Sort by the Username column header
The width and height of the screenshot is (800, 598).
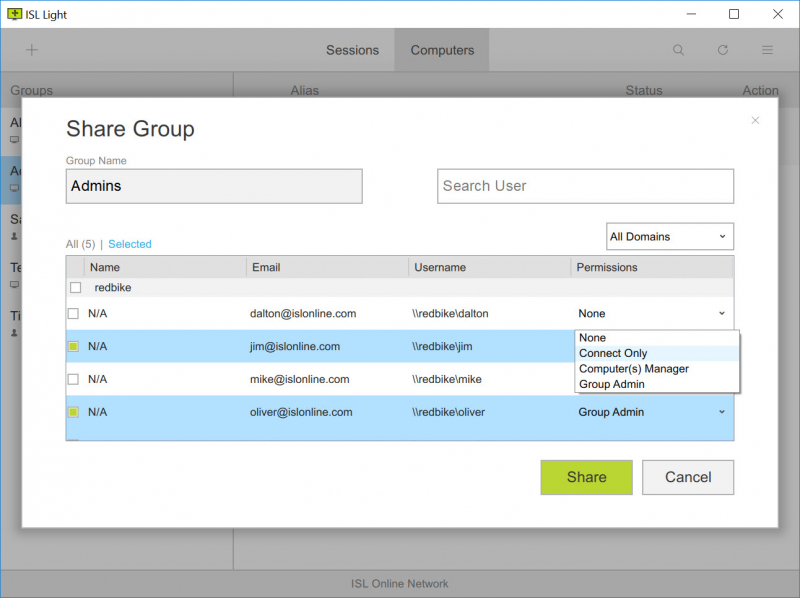[490, 267]
